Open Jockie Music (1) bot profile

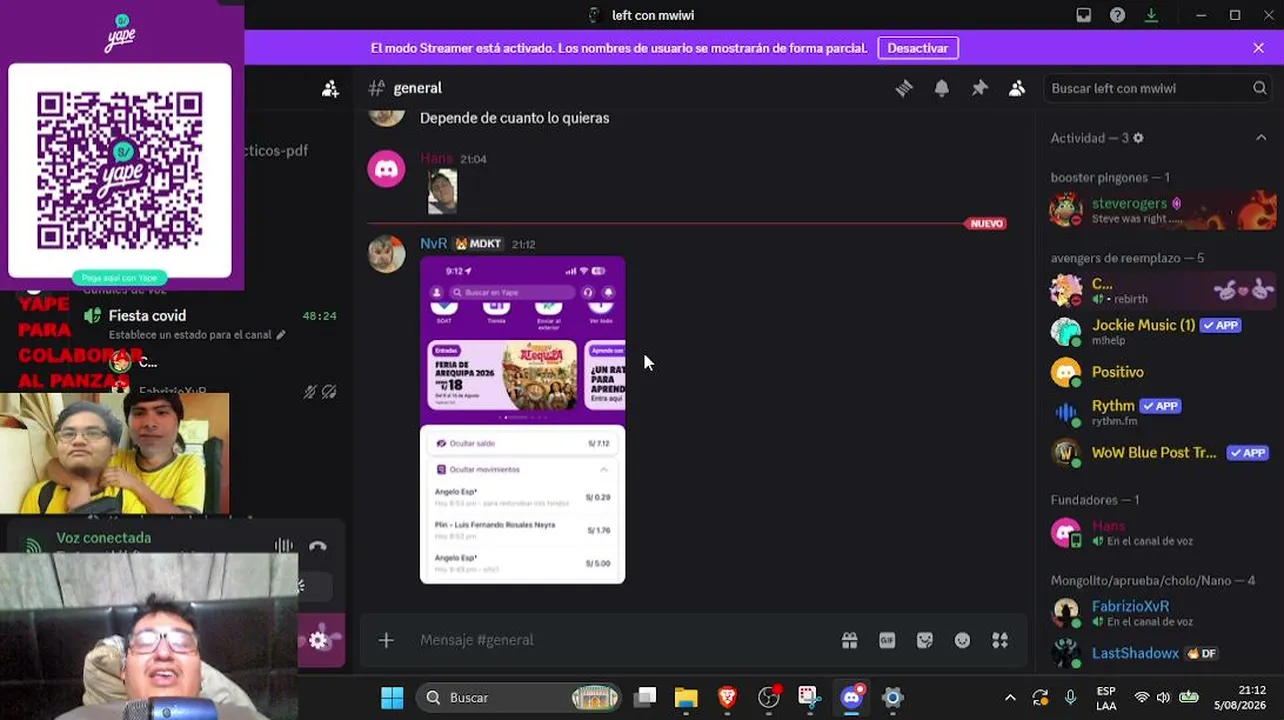click(x=1163, y=332)
